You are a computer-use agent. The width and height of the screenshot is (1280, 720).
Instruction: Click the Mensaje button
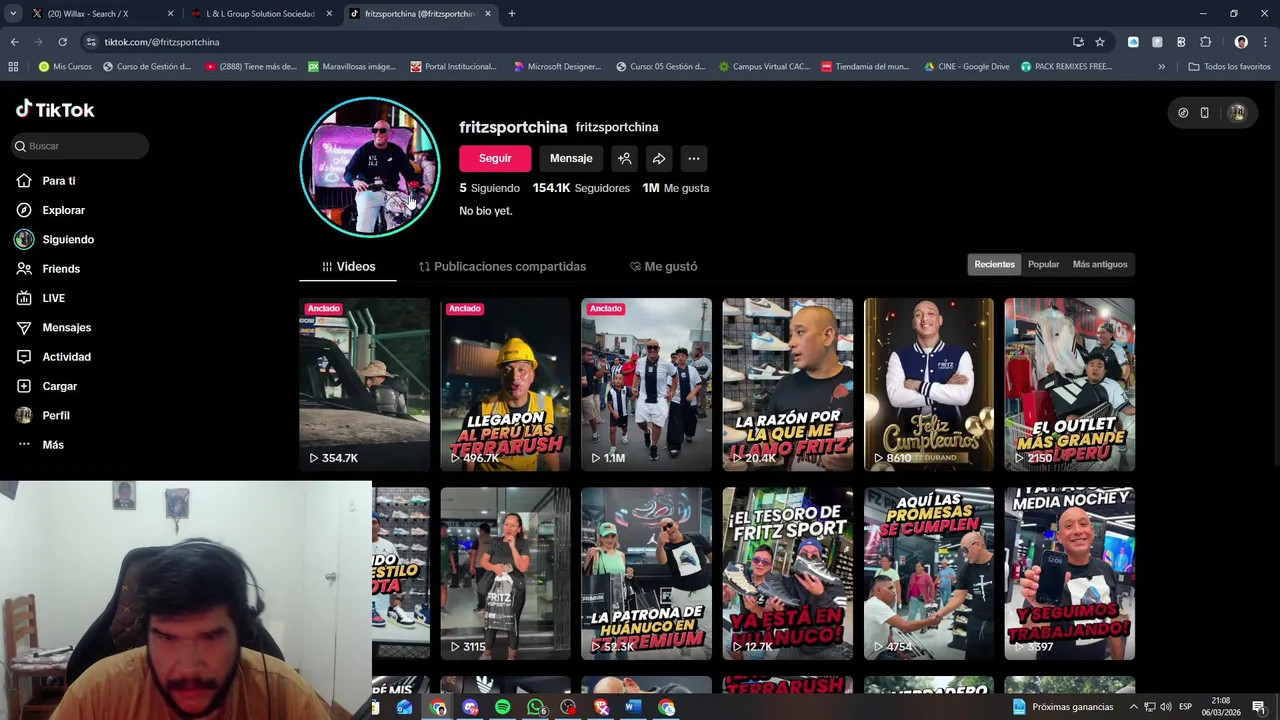pos(571,158)
